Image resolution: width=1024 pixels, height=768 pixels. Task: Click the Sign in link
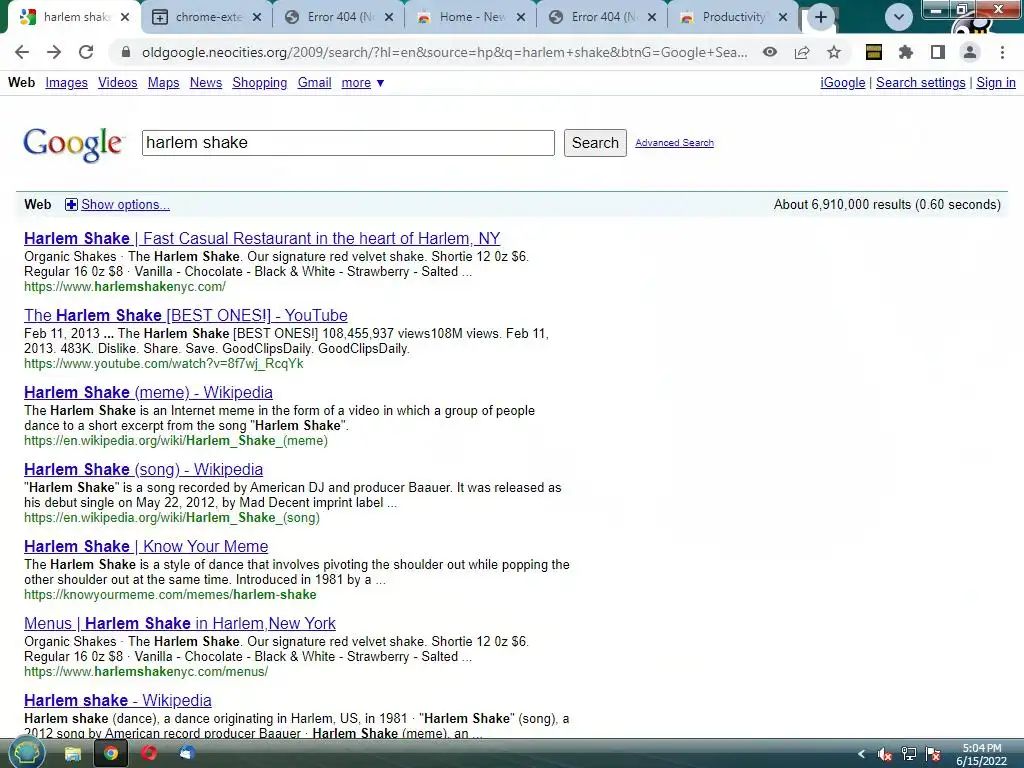coord(995,83)
